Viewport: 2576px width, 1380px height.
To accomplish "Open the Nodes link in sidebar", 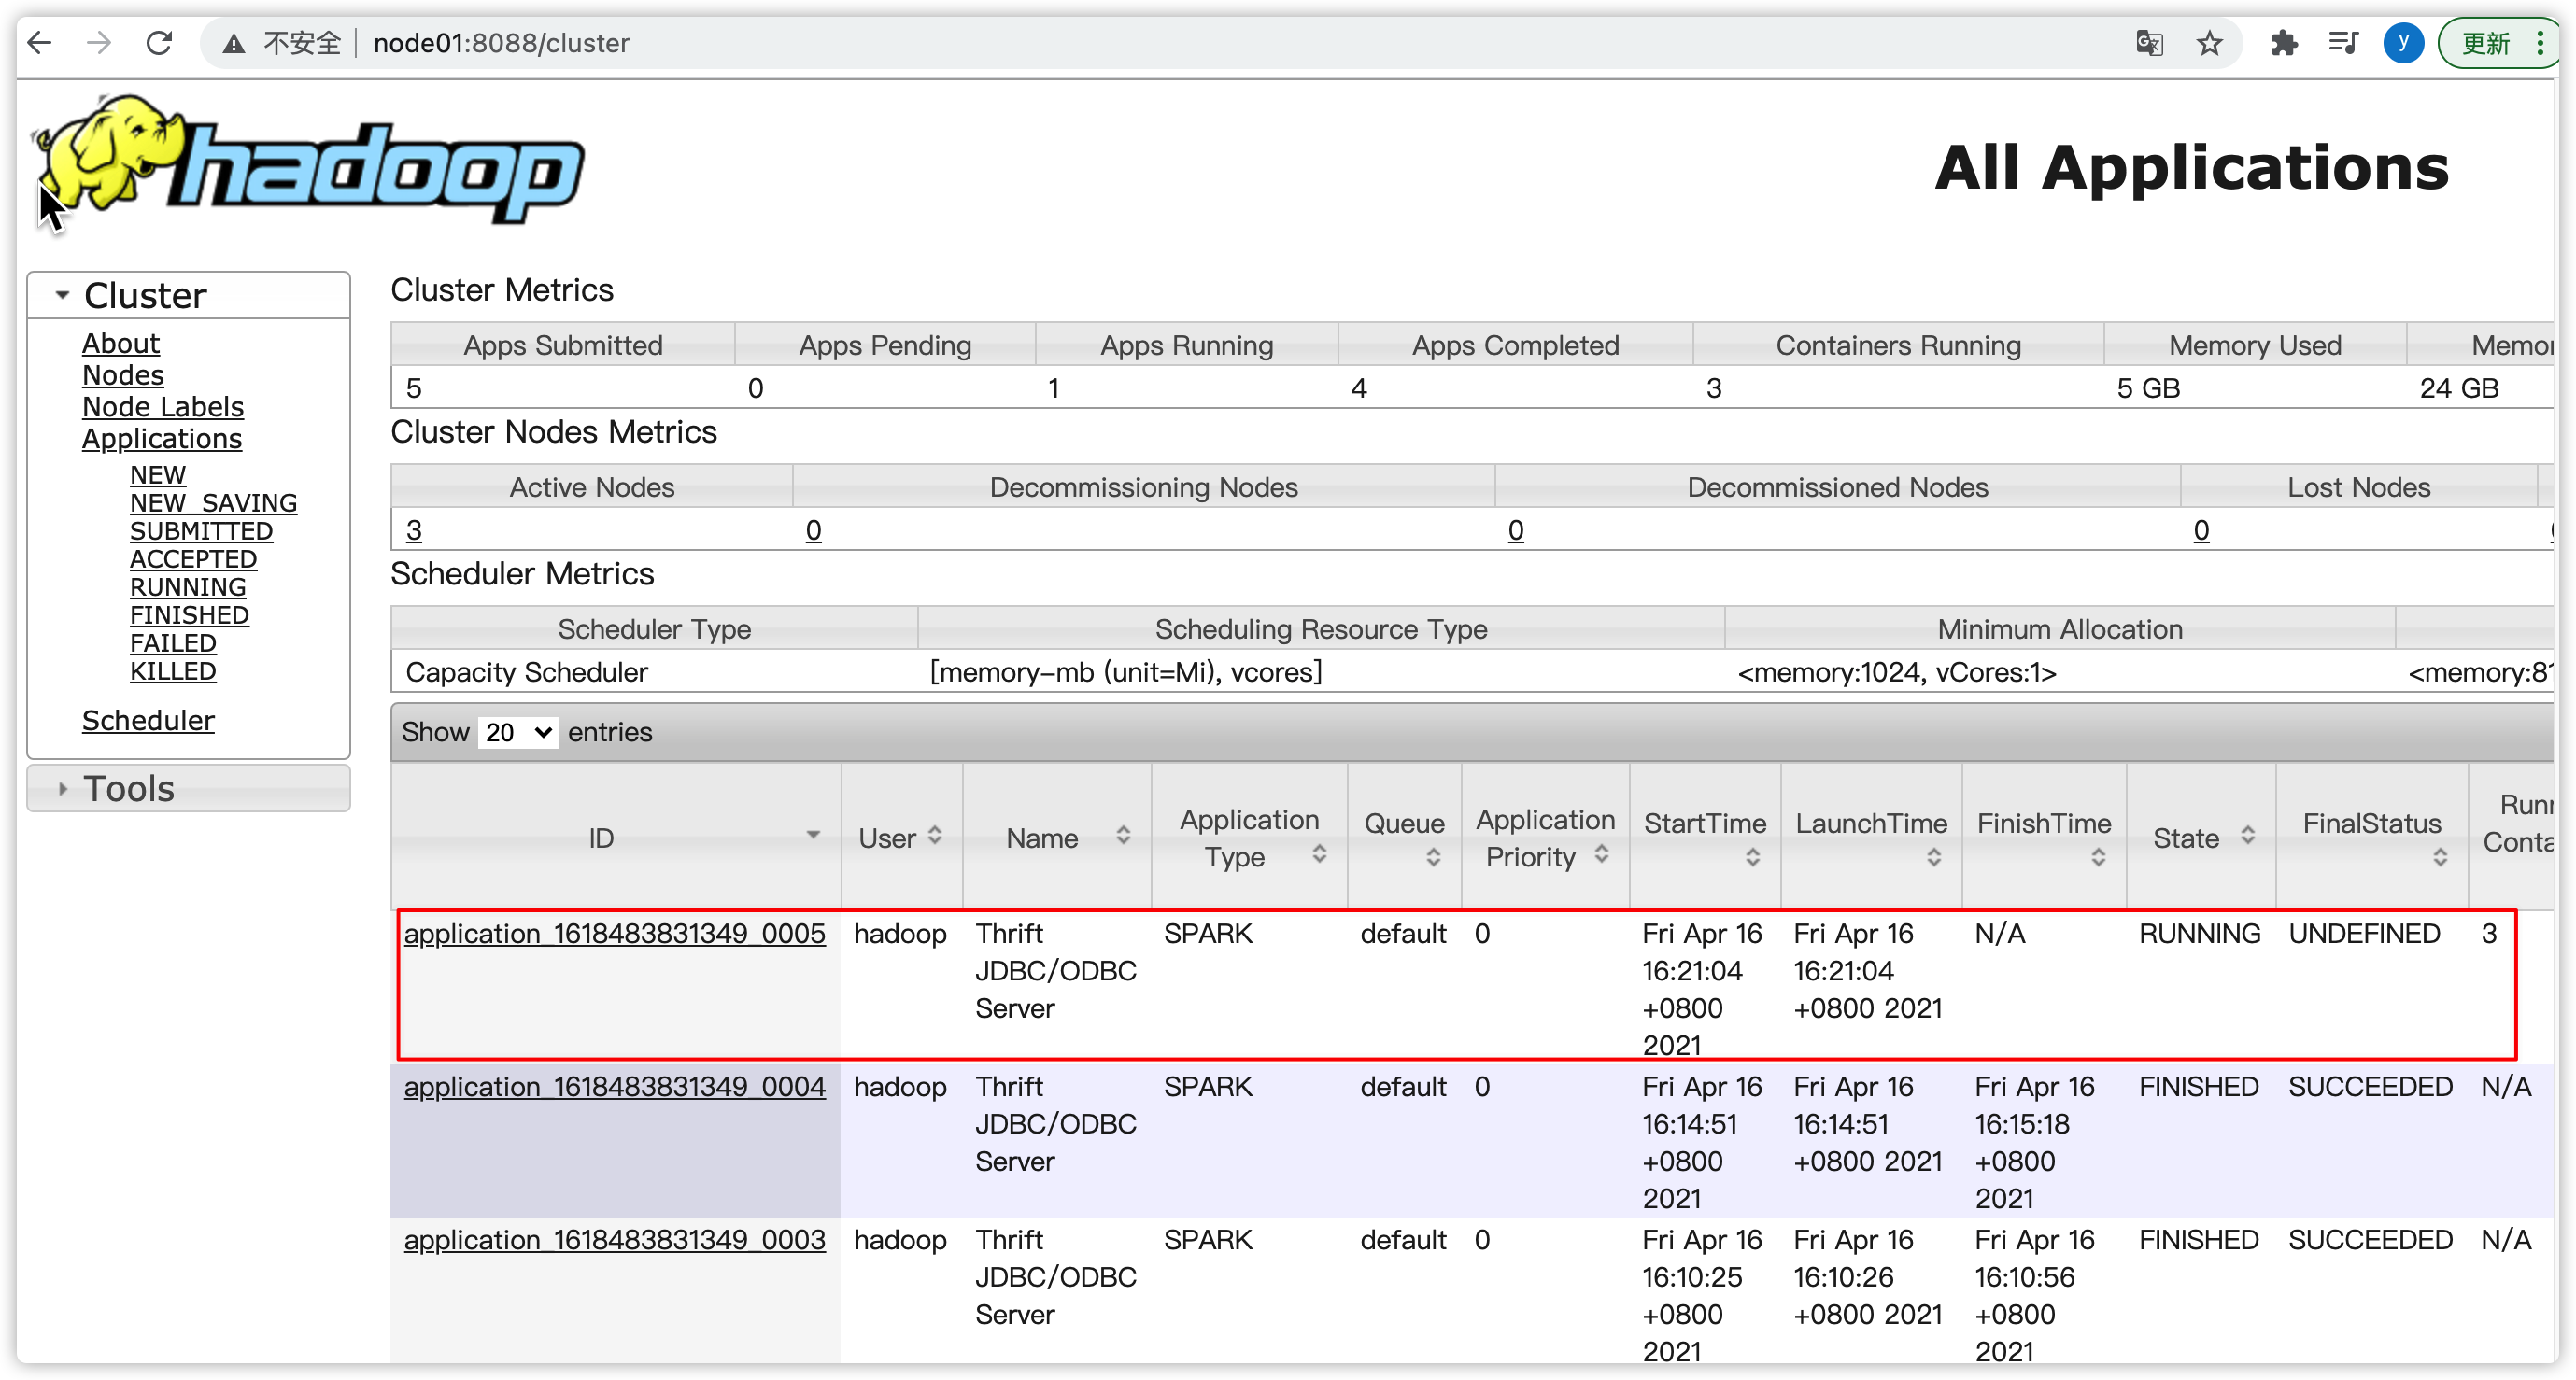I will 123,375.
